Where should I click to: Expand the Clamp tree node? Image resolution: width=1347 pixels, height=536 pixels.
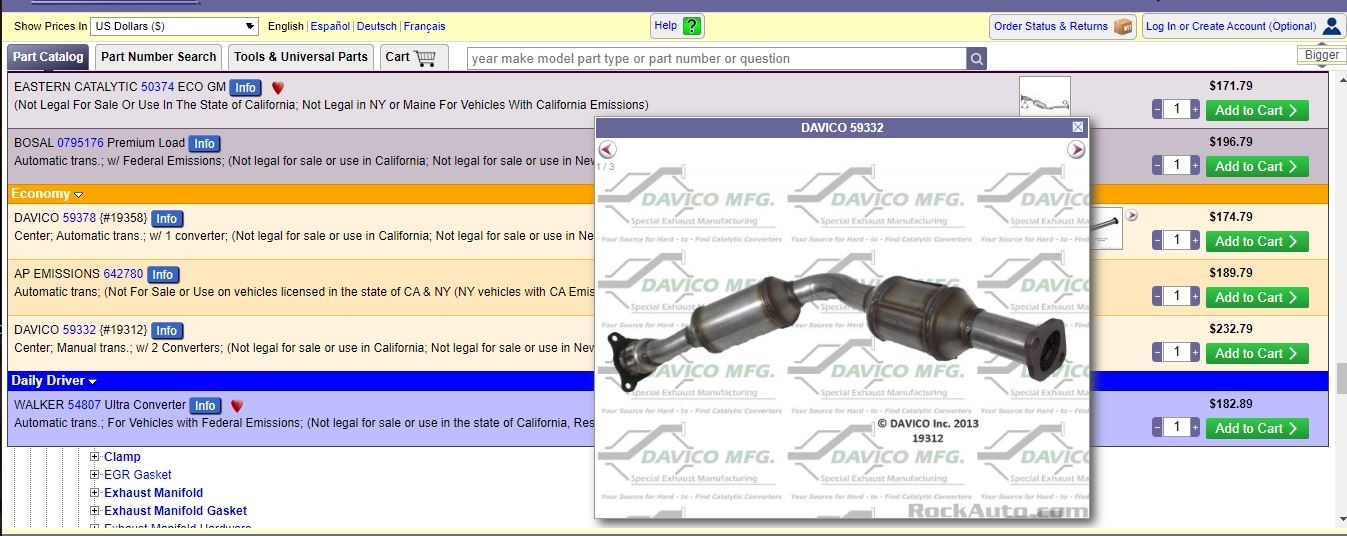(x=95, y=457)
